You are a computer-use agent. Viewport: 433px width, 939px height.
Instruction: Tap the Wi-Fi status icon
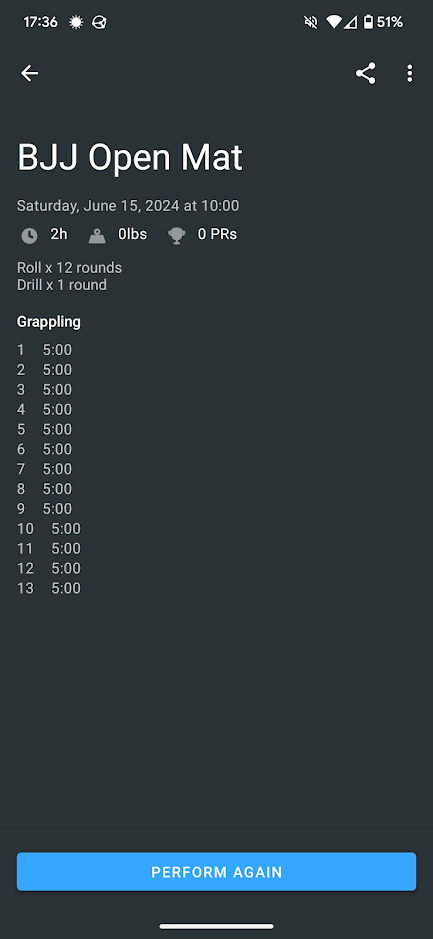click(x=333, y=22)
